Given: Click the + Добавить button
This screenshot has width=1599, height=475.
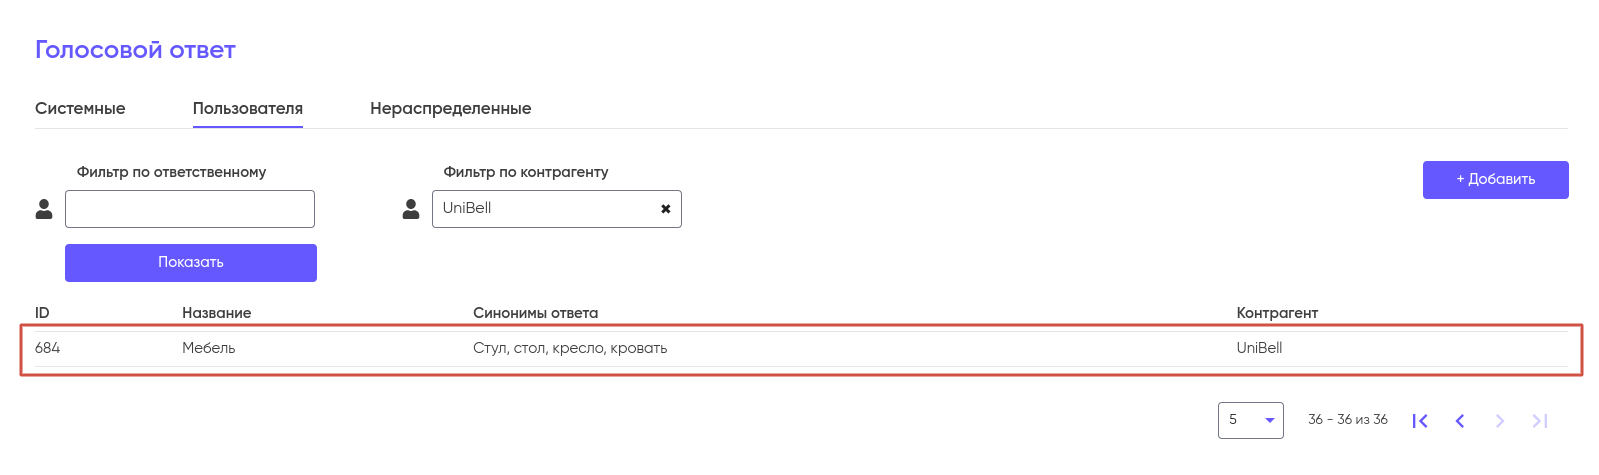Looking at the screenshot, I should point(1495,180).
